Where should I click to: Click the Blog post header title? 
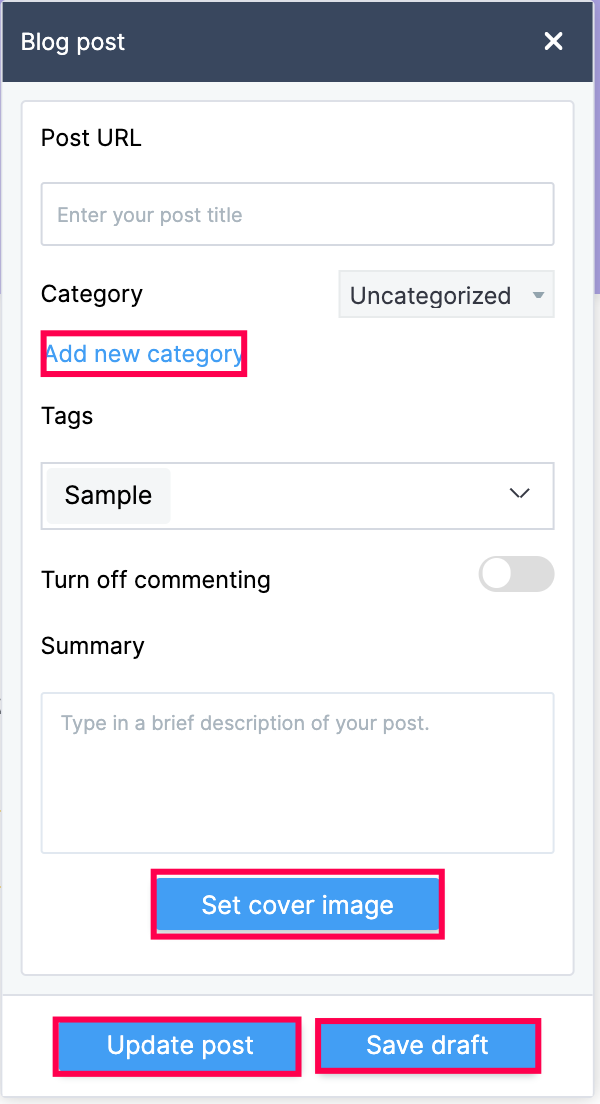coord(73,42)
